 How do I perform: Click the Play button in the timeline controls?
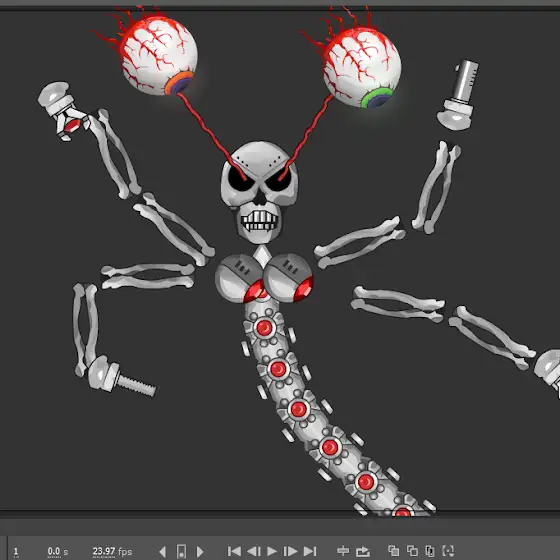click(272, 551)
